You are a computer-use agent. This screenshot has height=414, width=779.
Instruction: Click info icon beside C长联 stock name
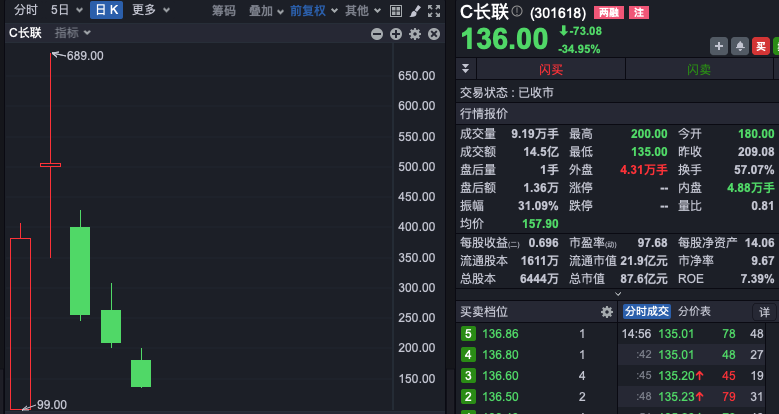(517, 11)
